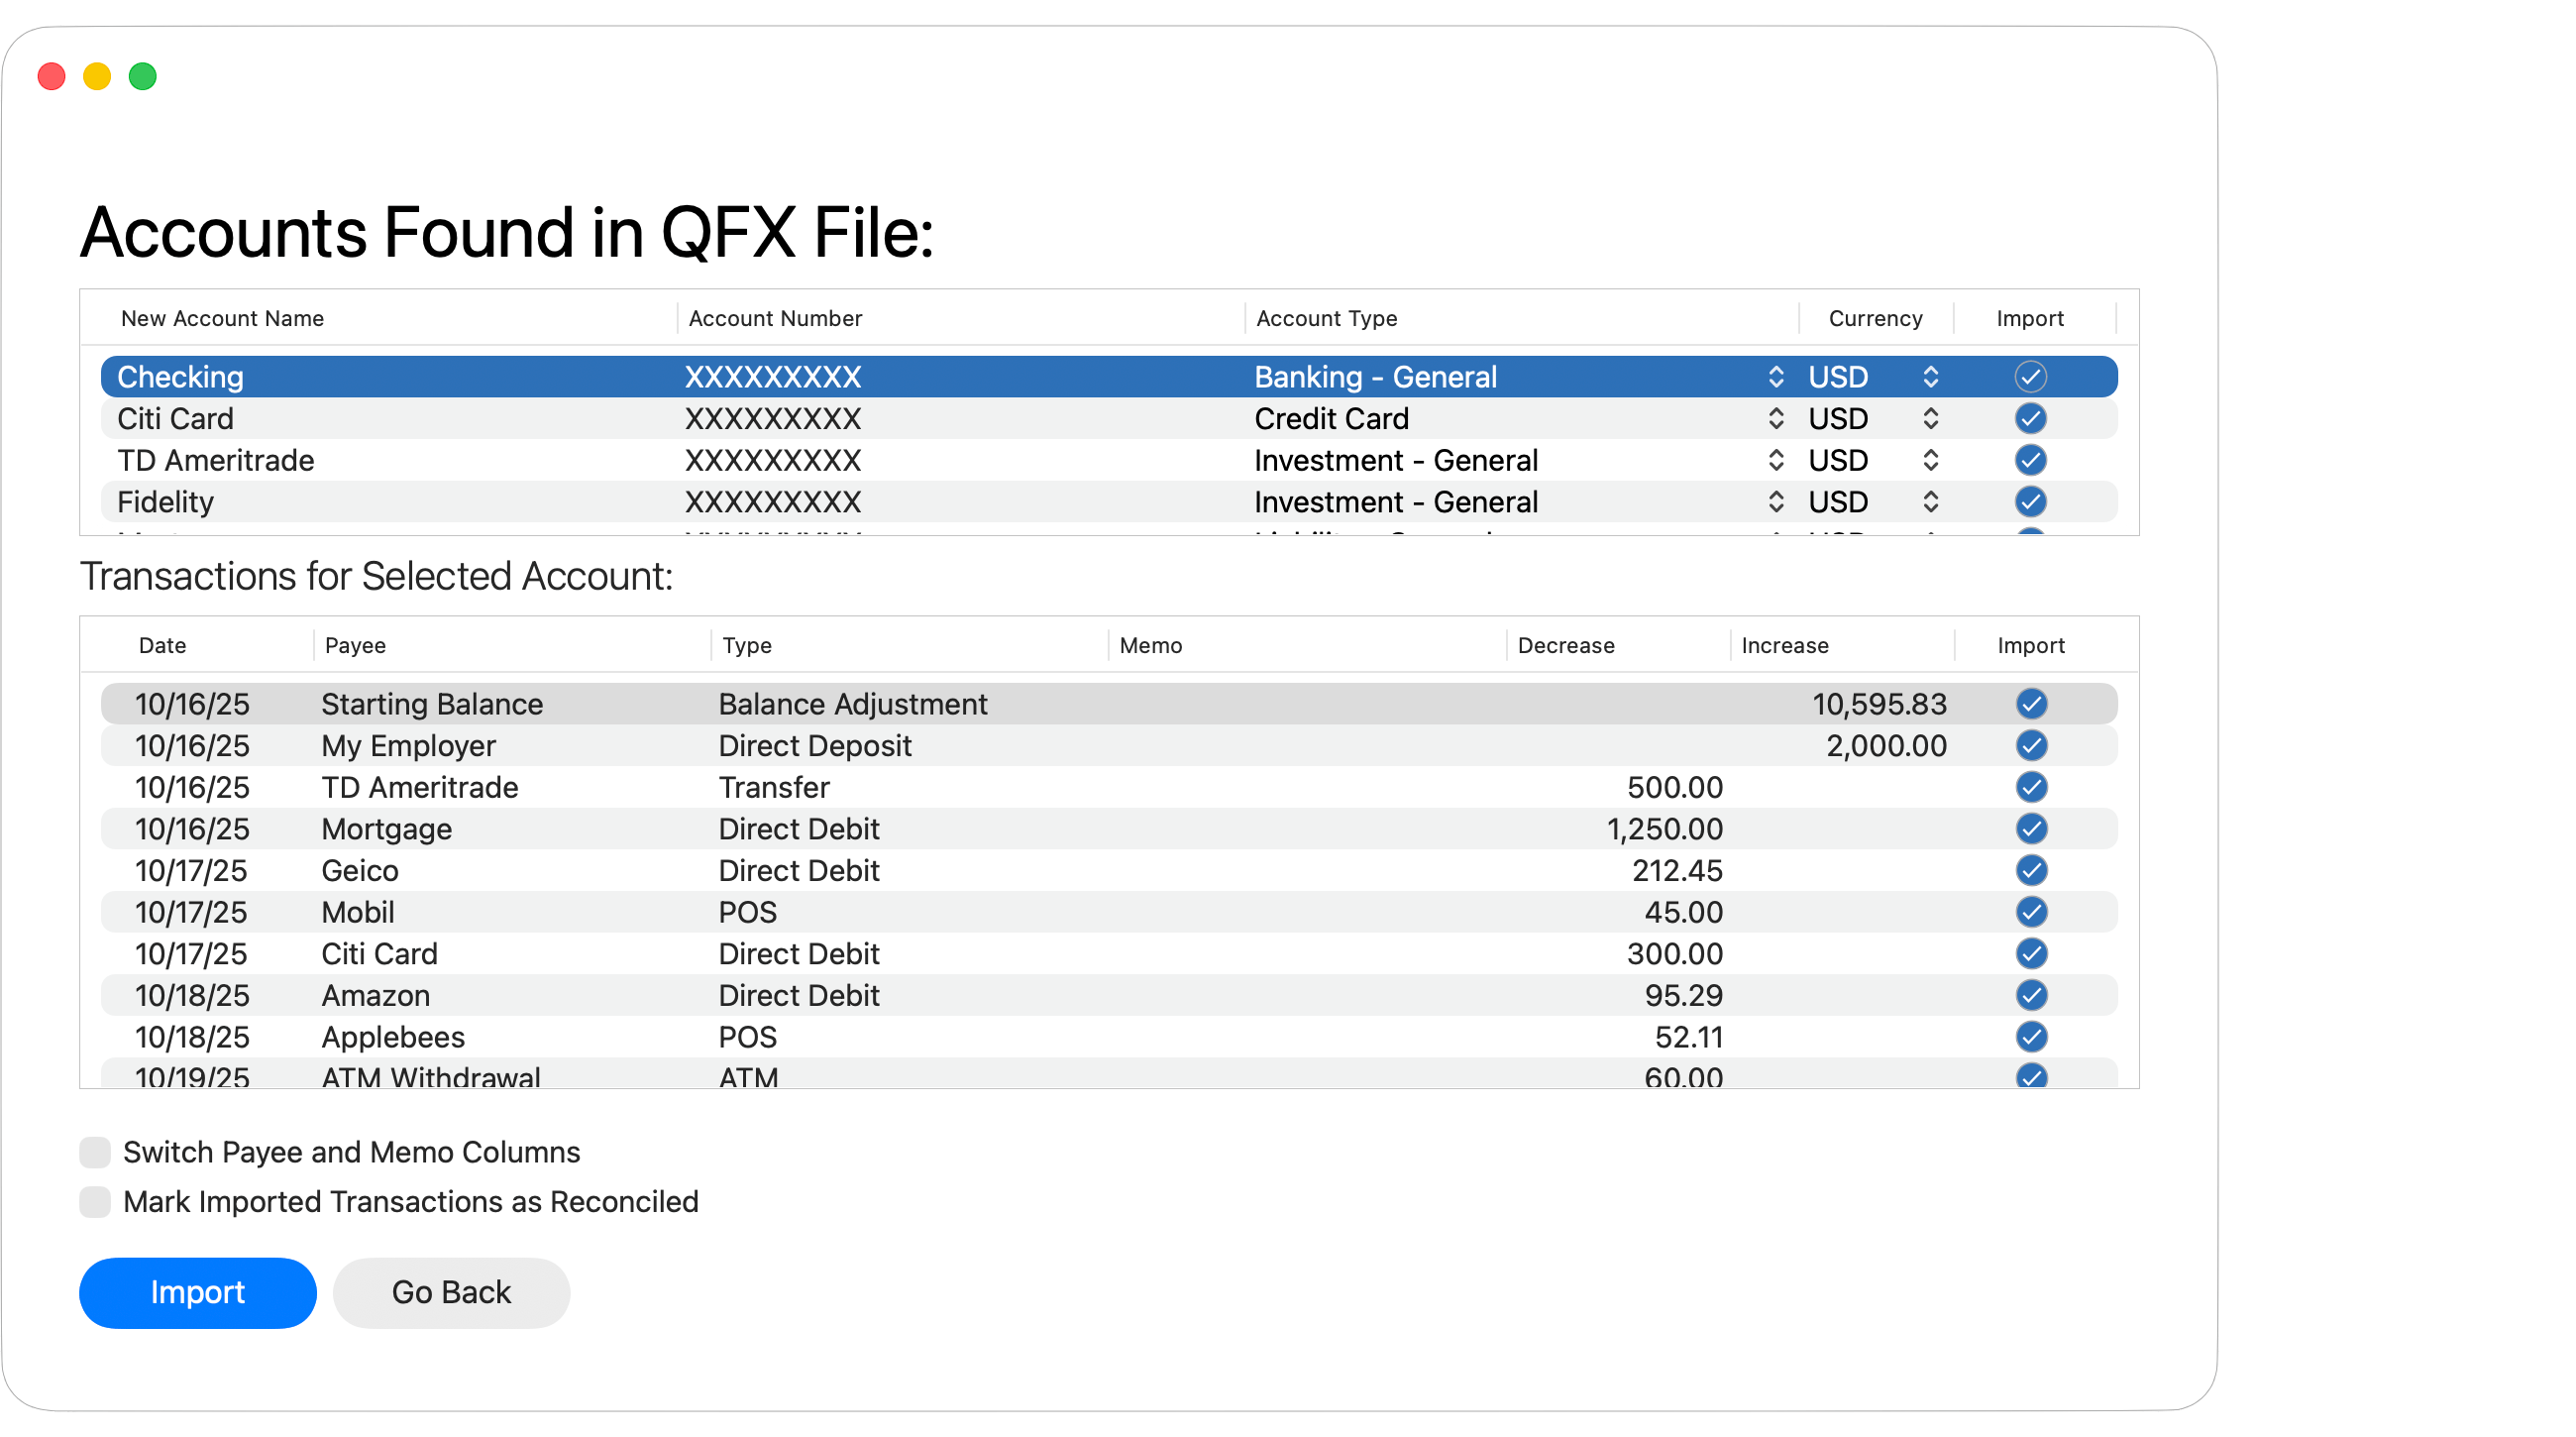Open the Account Type dropdown for Checking
The width and height of the screenshot is (2576, 1437).
click(1777, 377)
